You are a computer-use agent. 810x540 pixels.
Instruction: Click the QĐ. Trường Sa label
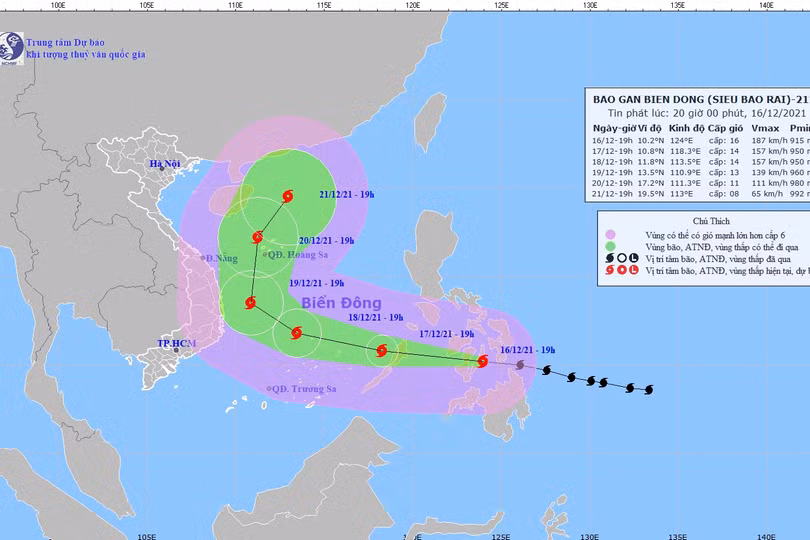(304, 389)
